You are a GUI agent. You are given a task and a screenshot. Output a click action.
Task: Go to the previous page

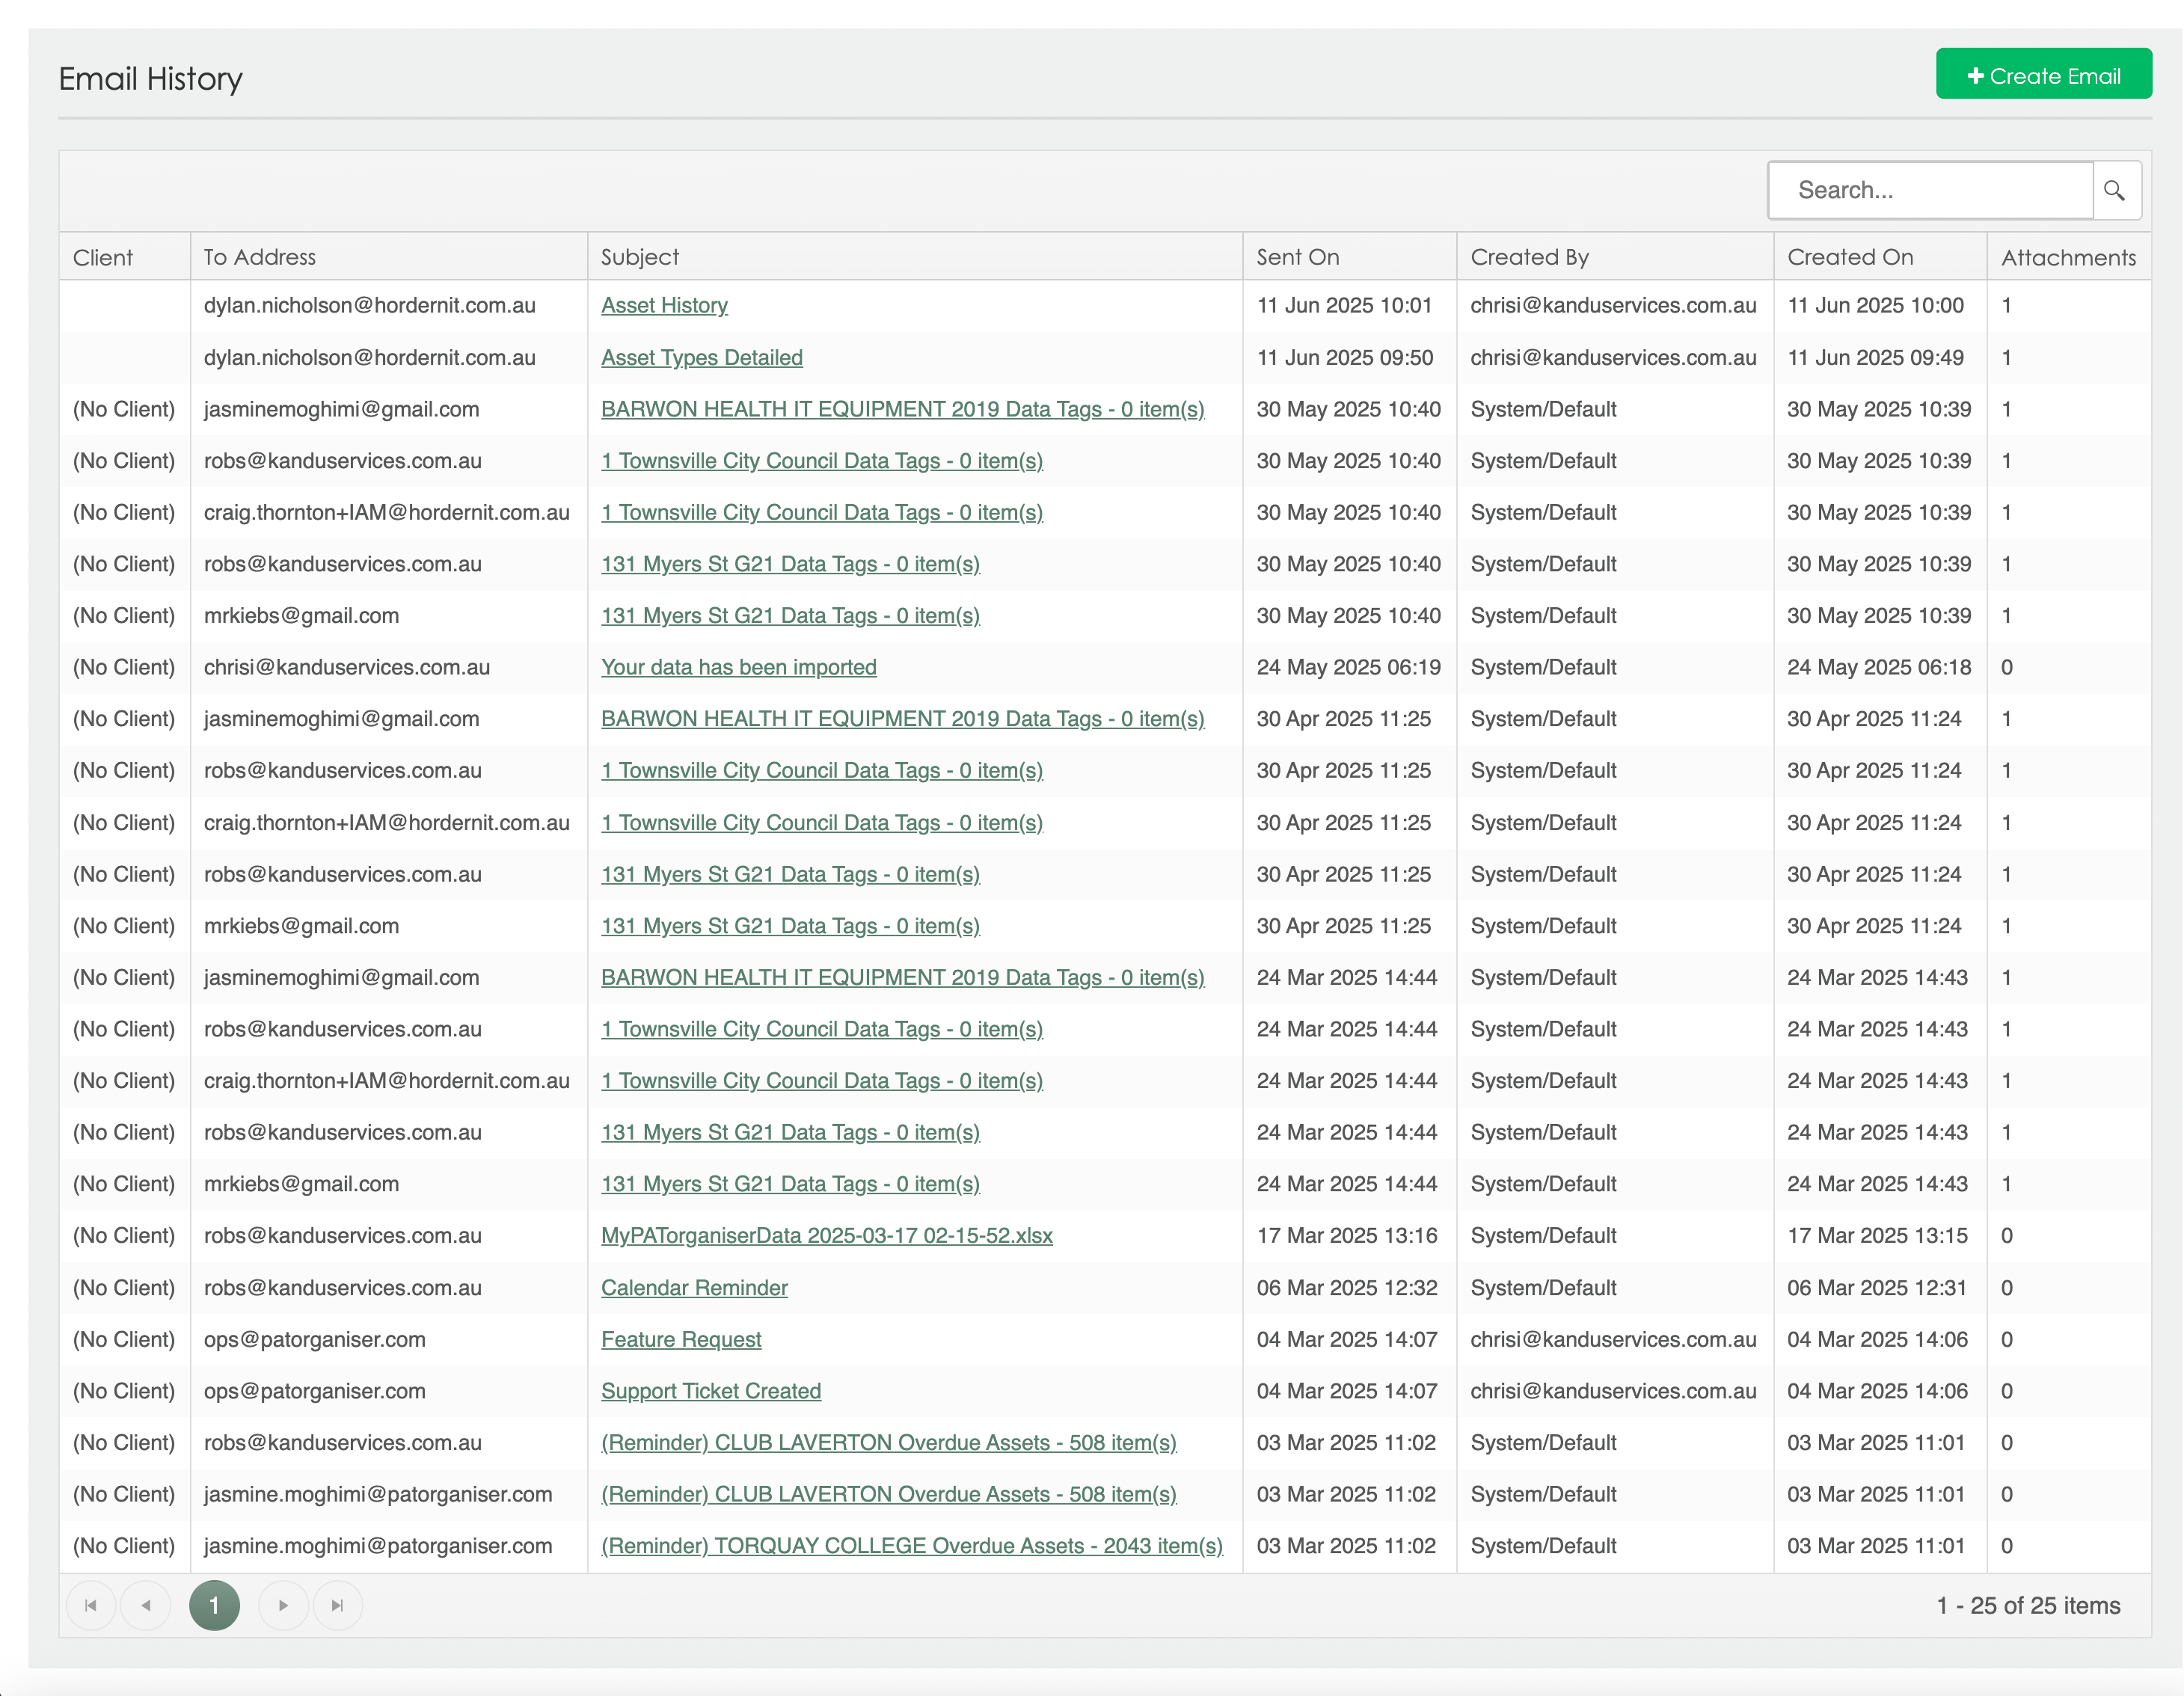click(x=146, y=1605)
